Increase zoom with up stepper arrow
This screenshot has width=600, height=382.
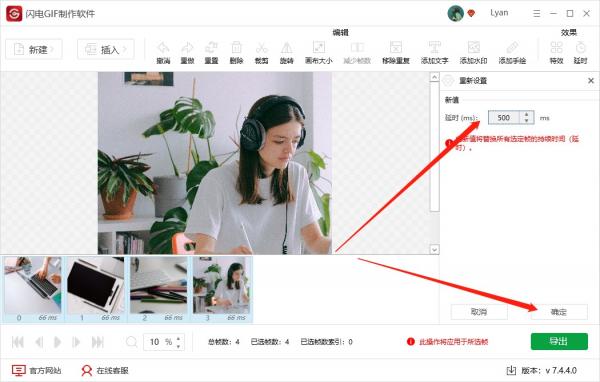[178, 338]
